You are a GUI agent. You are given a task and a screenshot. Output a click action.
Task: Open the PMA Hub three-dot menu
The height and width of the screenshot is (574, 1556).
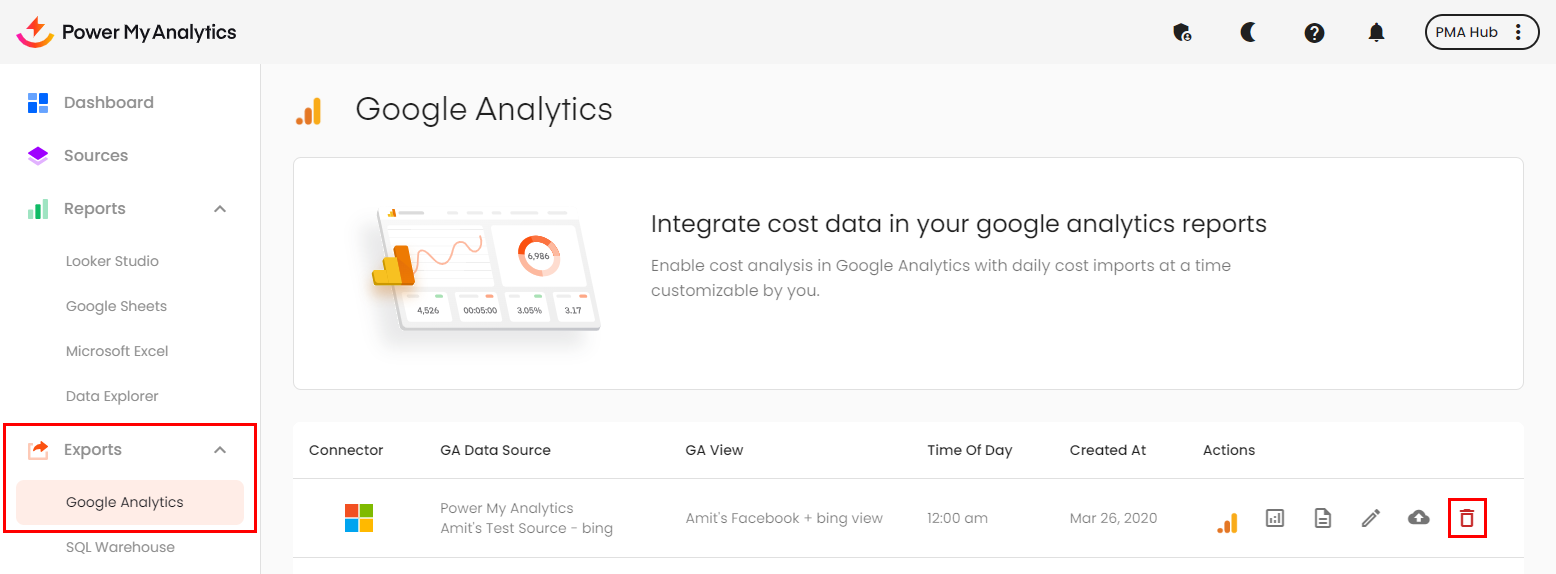pos(1518,32)
